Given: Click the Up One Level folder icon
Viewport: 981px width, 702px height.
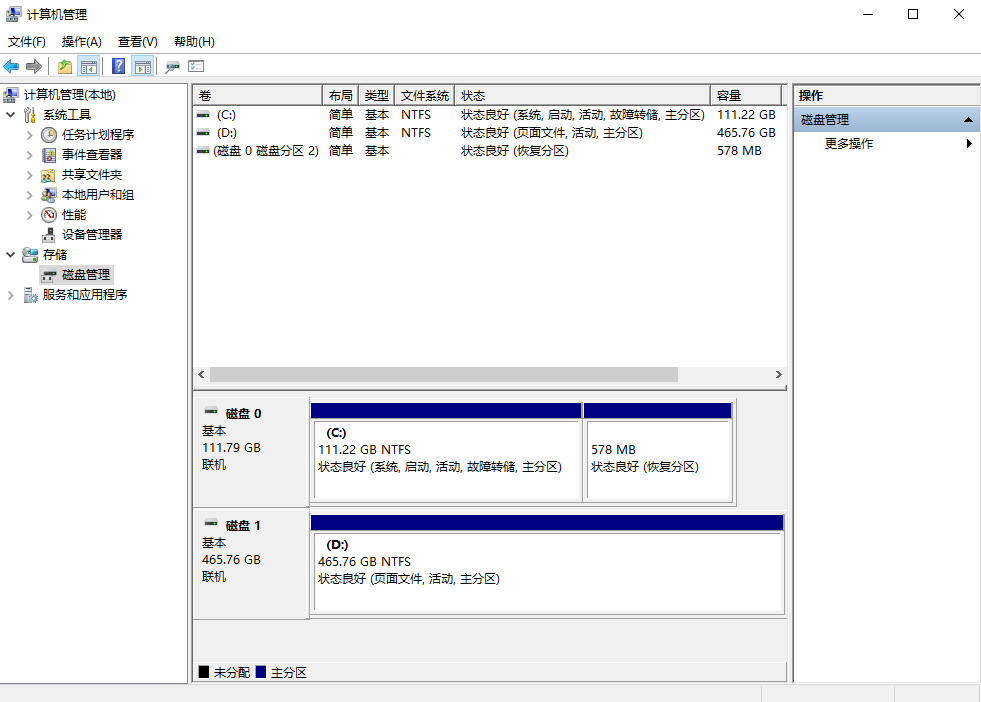Looking at the screenshot, I should (65, 66).
